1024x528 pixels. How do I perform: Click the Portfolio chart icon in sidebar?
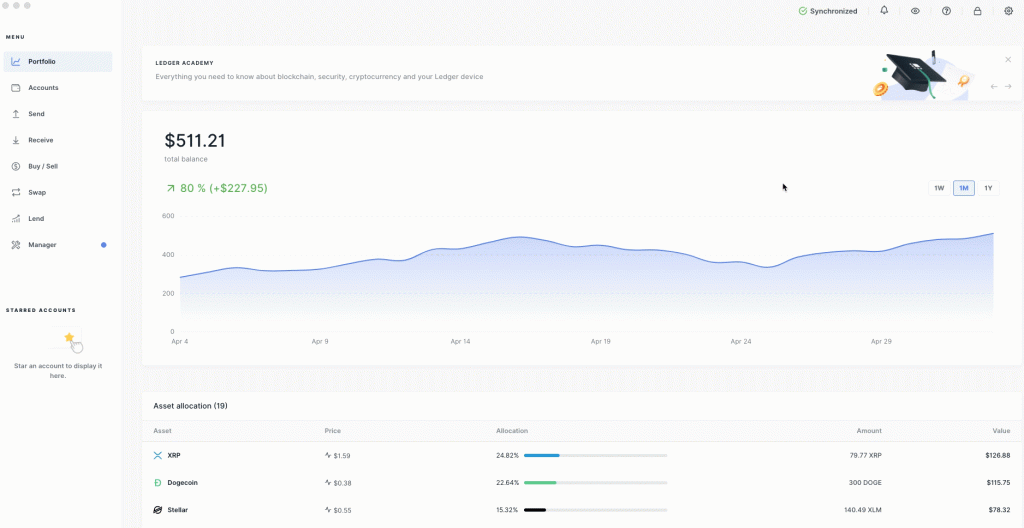16,61
